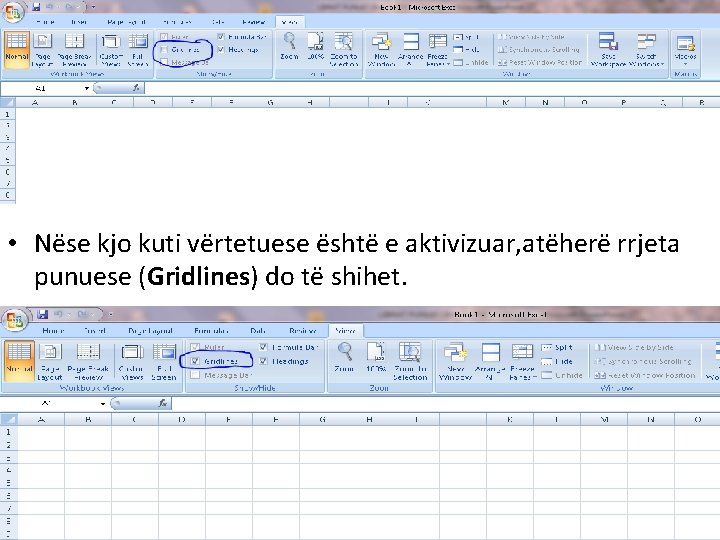This screenshot has height=540, width=720.
Task: Click Save Workspace in the top Excel ribbon
Action: 608,50
